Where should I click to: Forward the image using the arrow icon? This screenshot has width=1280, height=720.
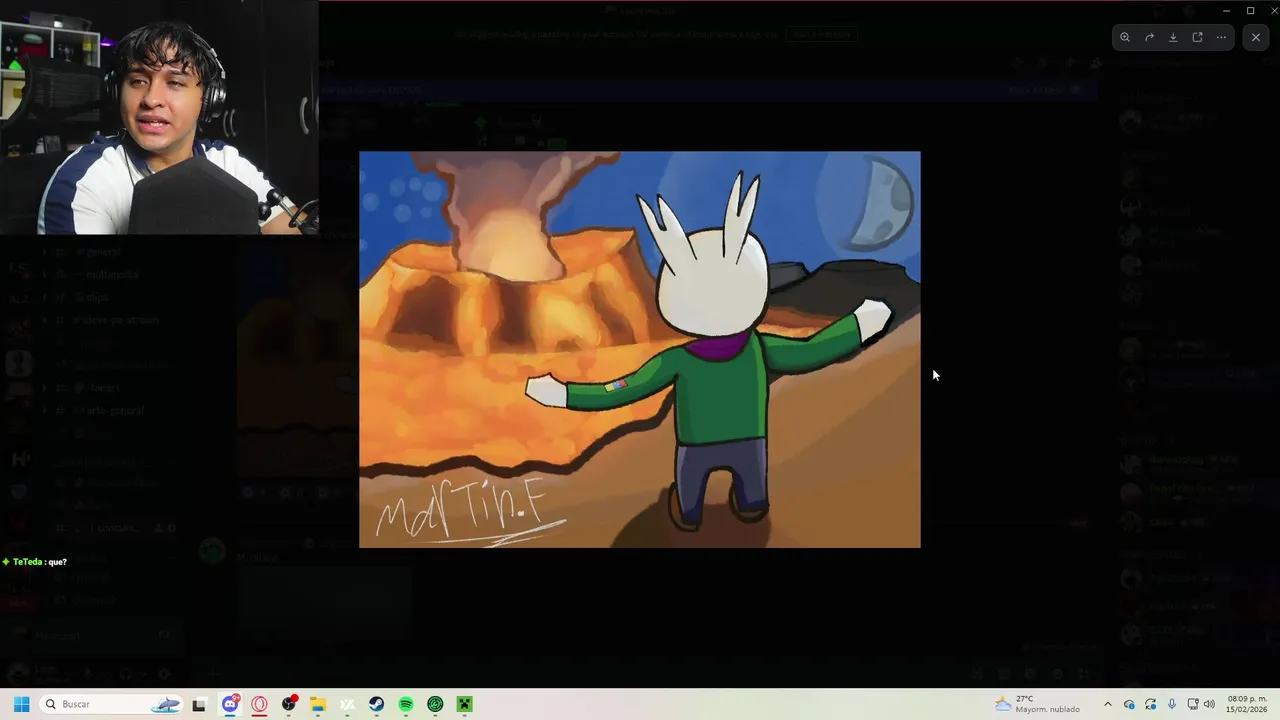tap(1149, 37)
